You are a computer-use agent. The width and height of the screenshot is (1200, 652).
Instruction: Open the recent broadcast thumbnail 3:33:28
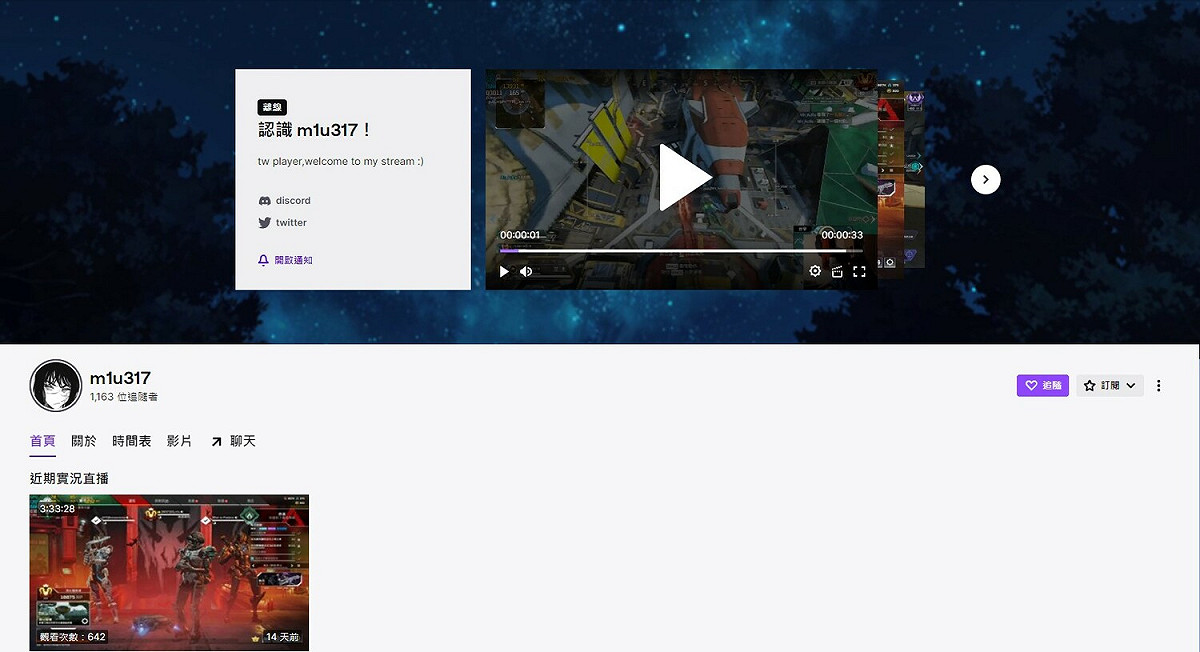[169, 572]
